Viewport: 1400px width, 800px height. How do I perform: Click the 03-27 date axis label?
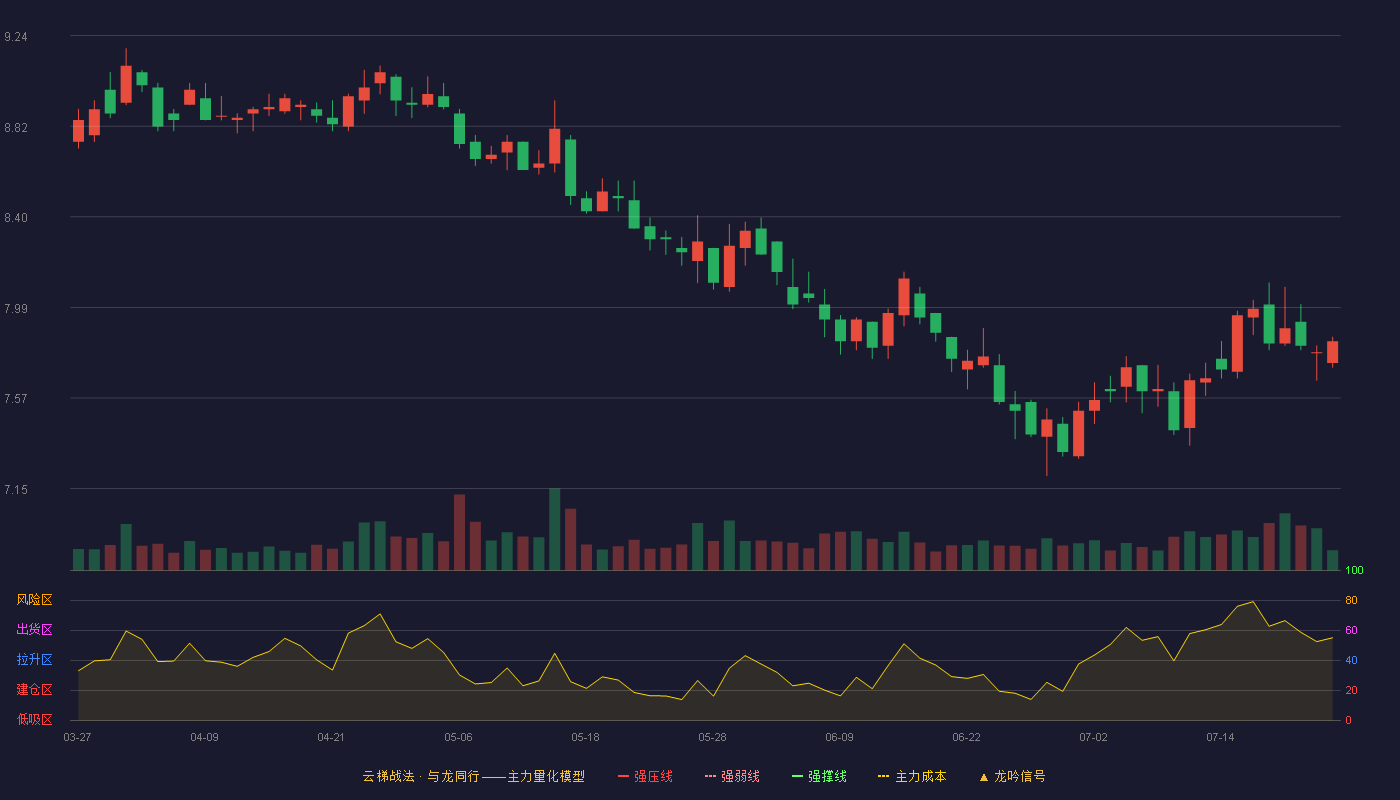77,737
